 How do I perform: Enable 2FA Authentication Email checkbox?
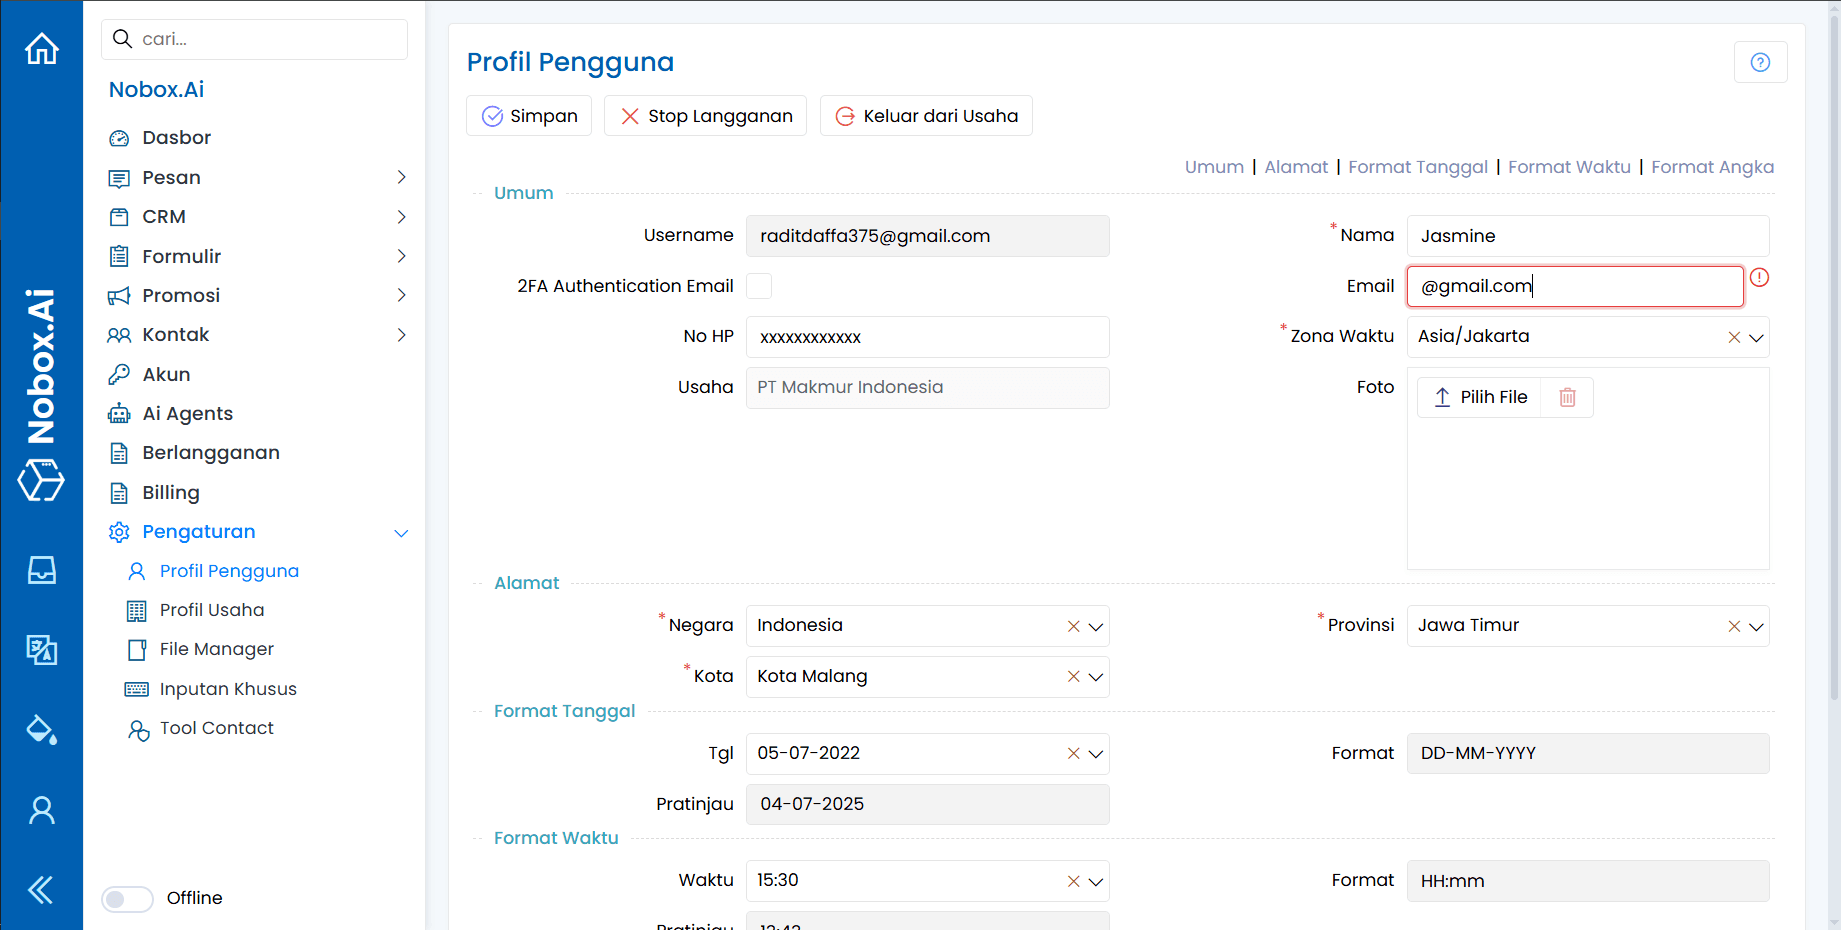coord(759,286)
